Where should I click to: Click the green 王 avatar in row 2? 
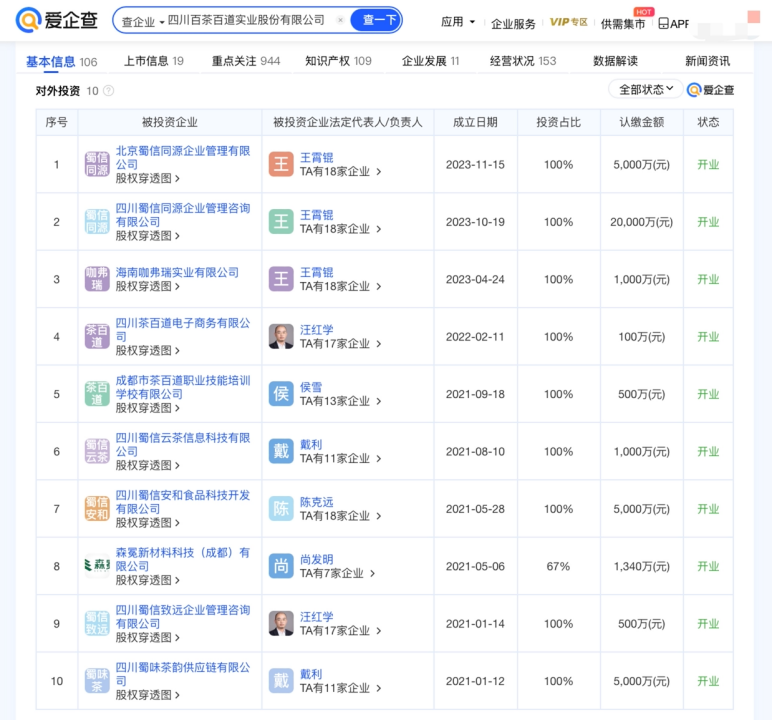pos(281,222)
